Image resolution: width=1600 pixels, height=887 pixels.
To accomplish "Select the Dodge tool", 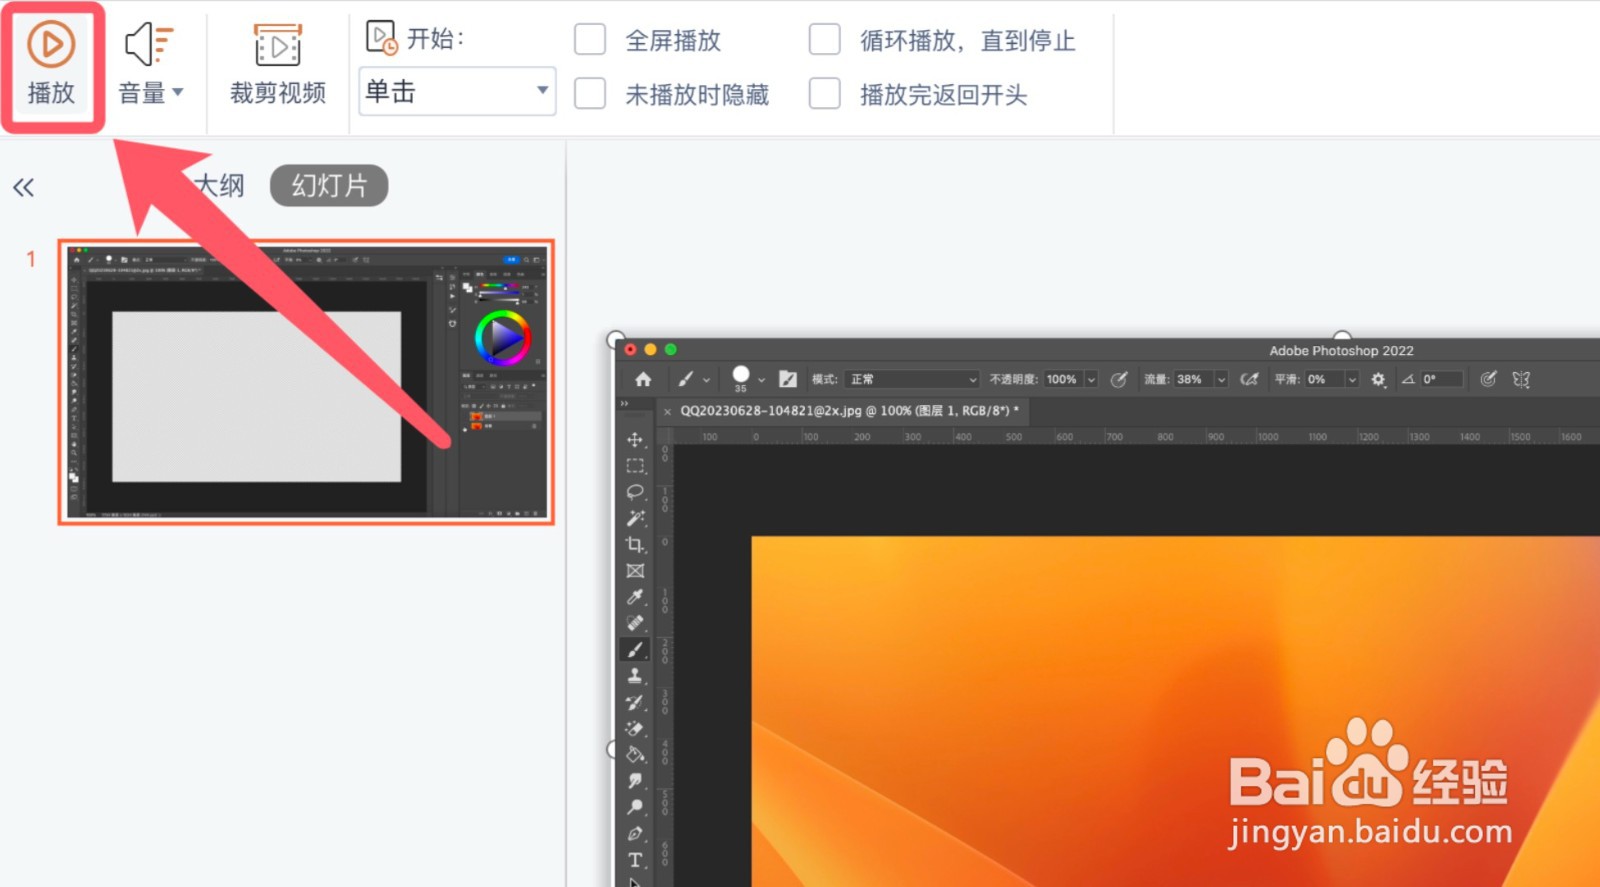I will [x=635, y=806].
